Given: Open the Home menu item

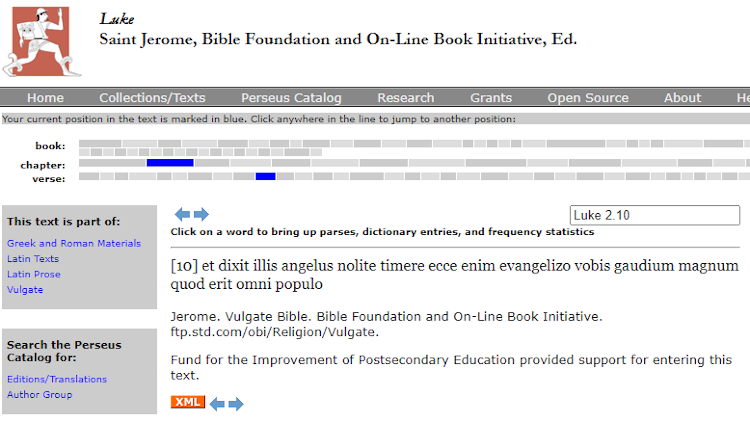Looking at the screenshot, I should coord(45,98).
